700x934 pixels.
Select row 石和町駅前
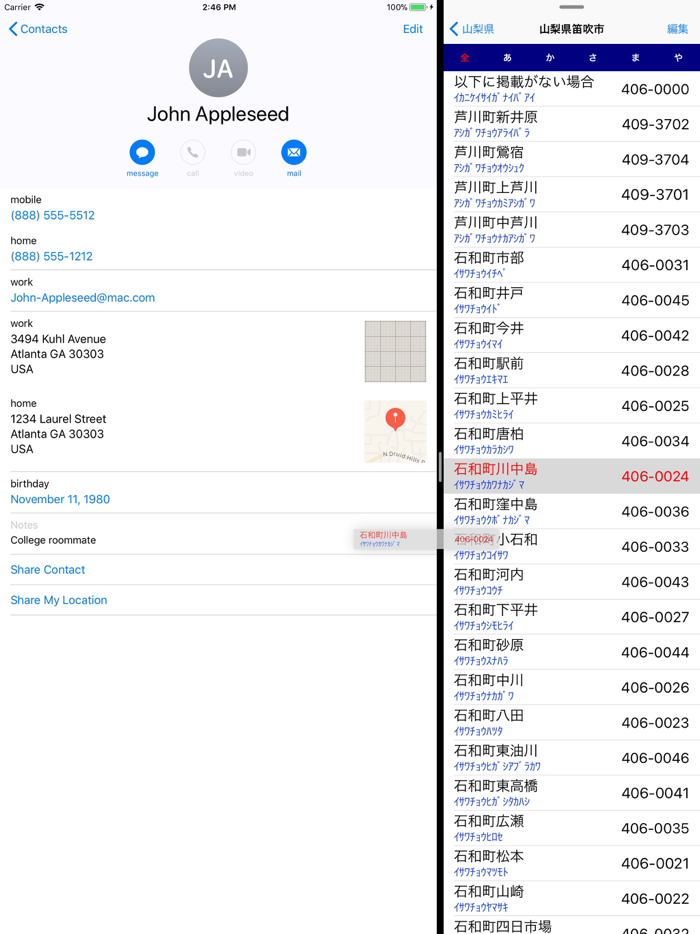click(x=572, y=370)
